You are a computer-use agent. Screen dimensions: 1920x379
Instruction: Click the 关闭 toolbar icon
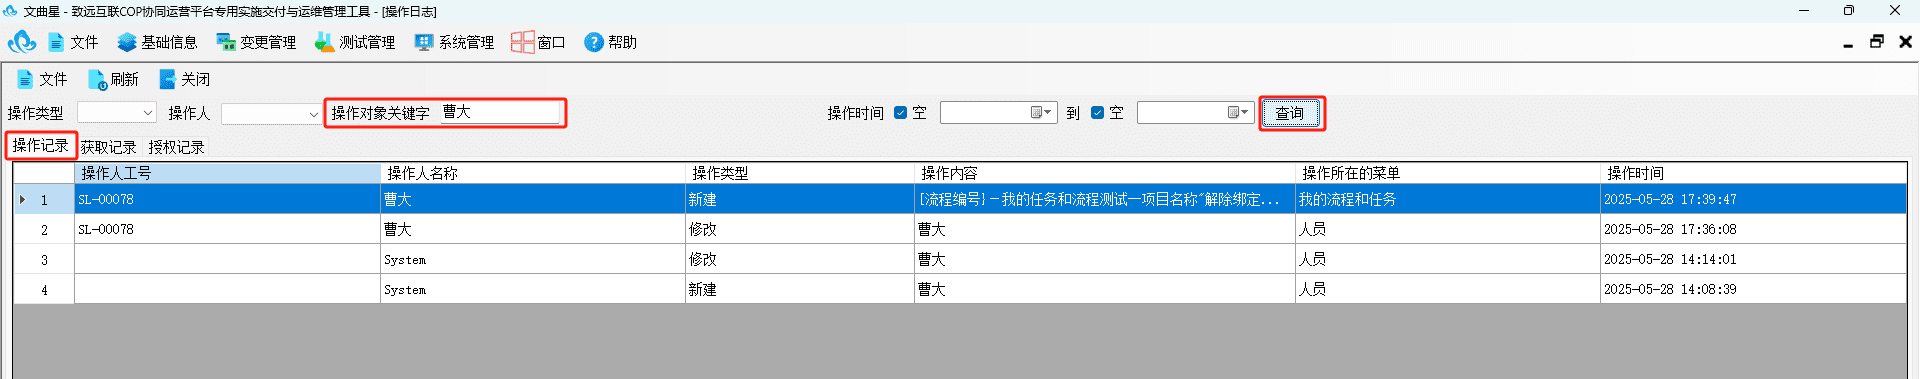tap(167, 80)
